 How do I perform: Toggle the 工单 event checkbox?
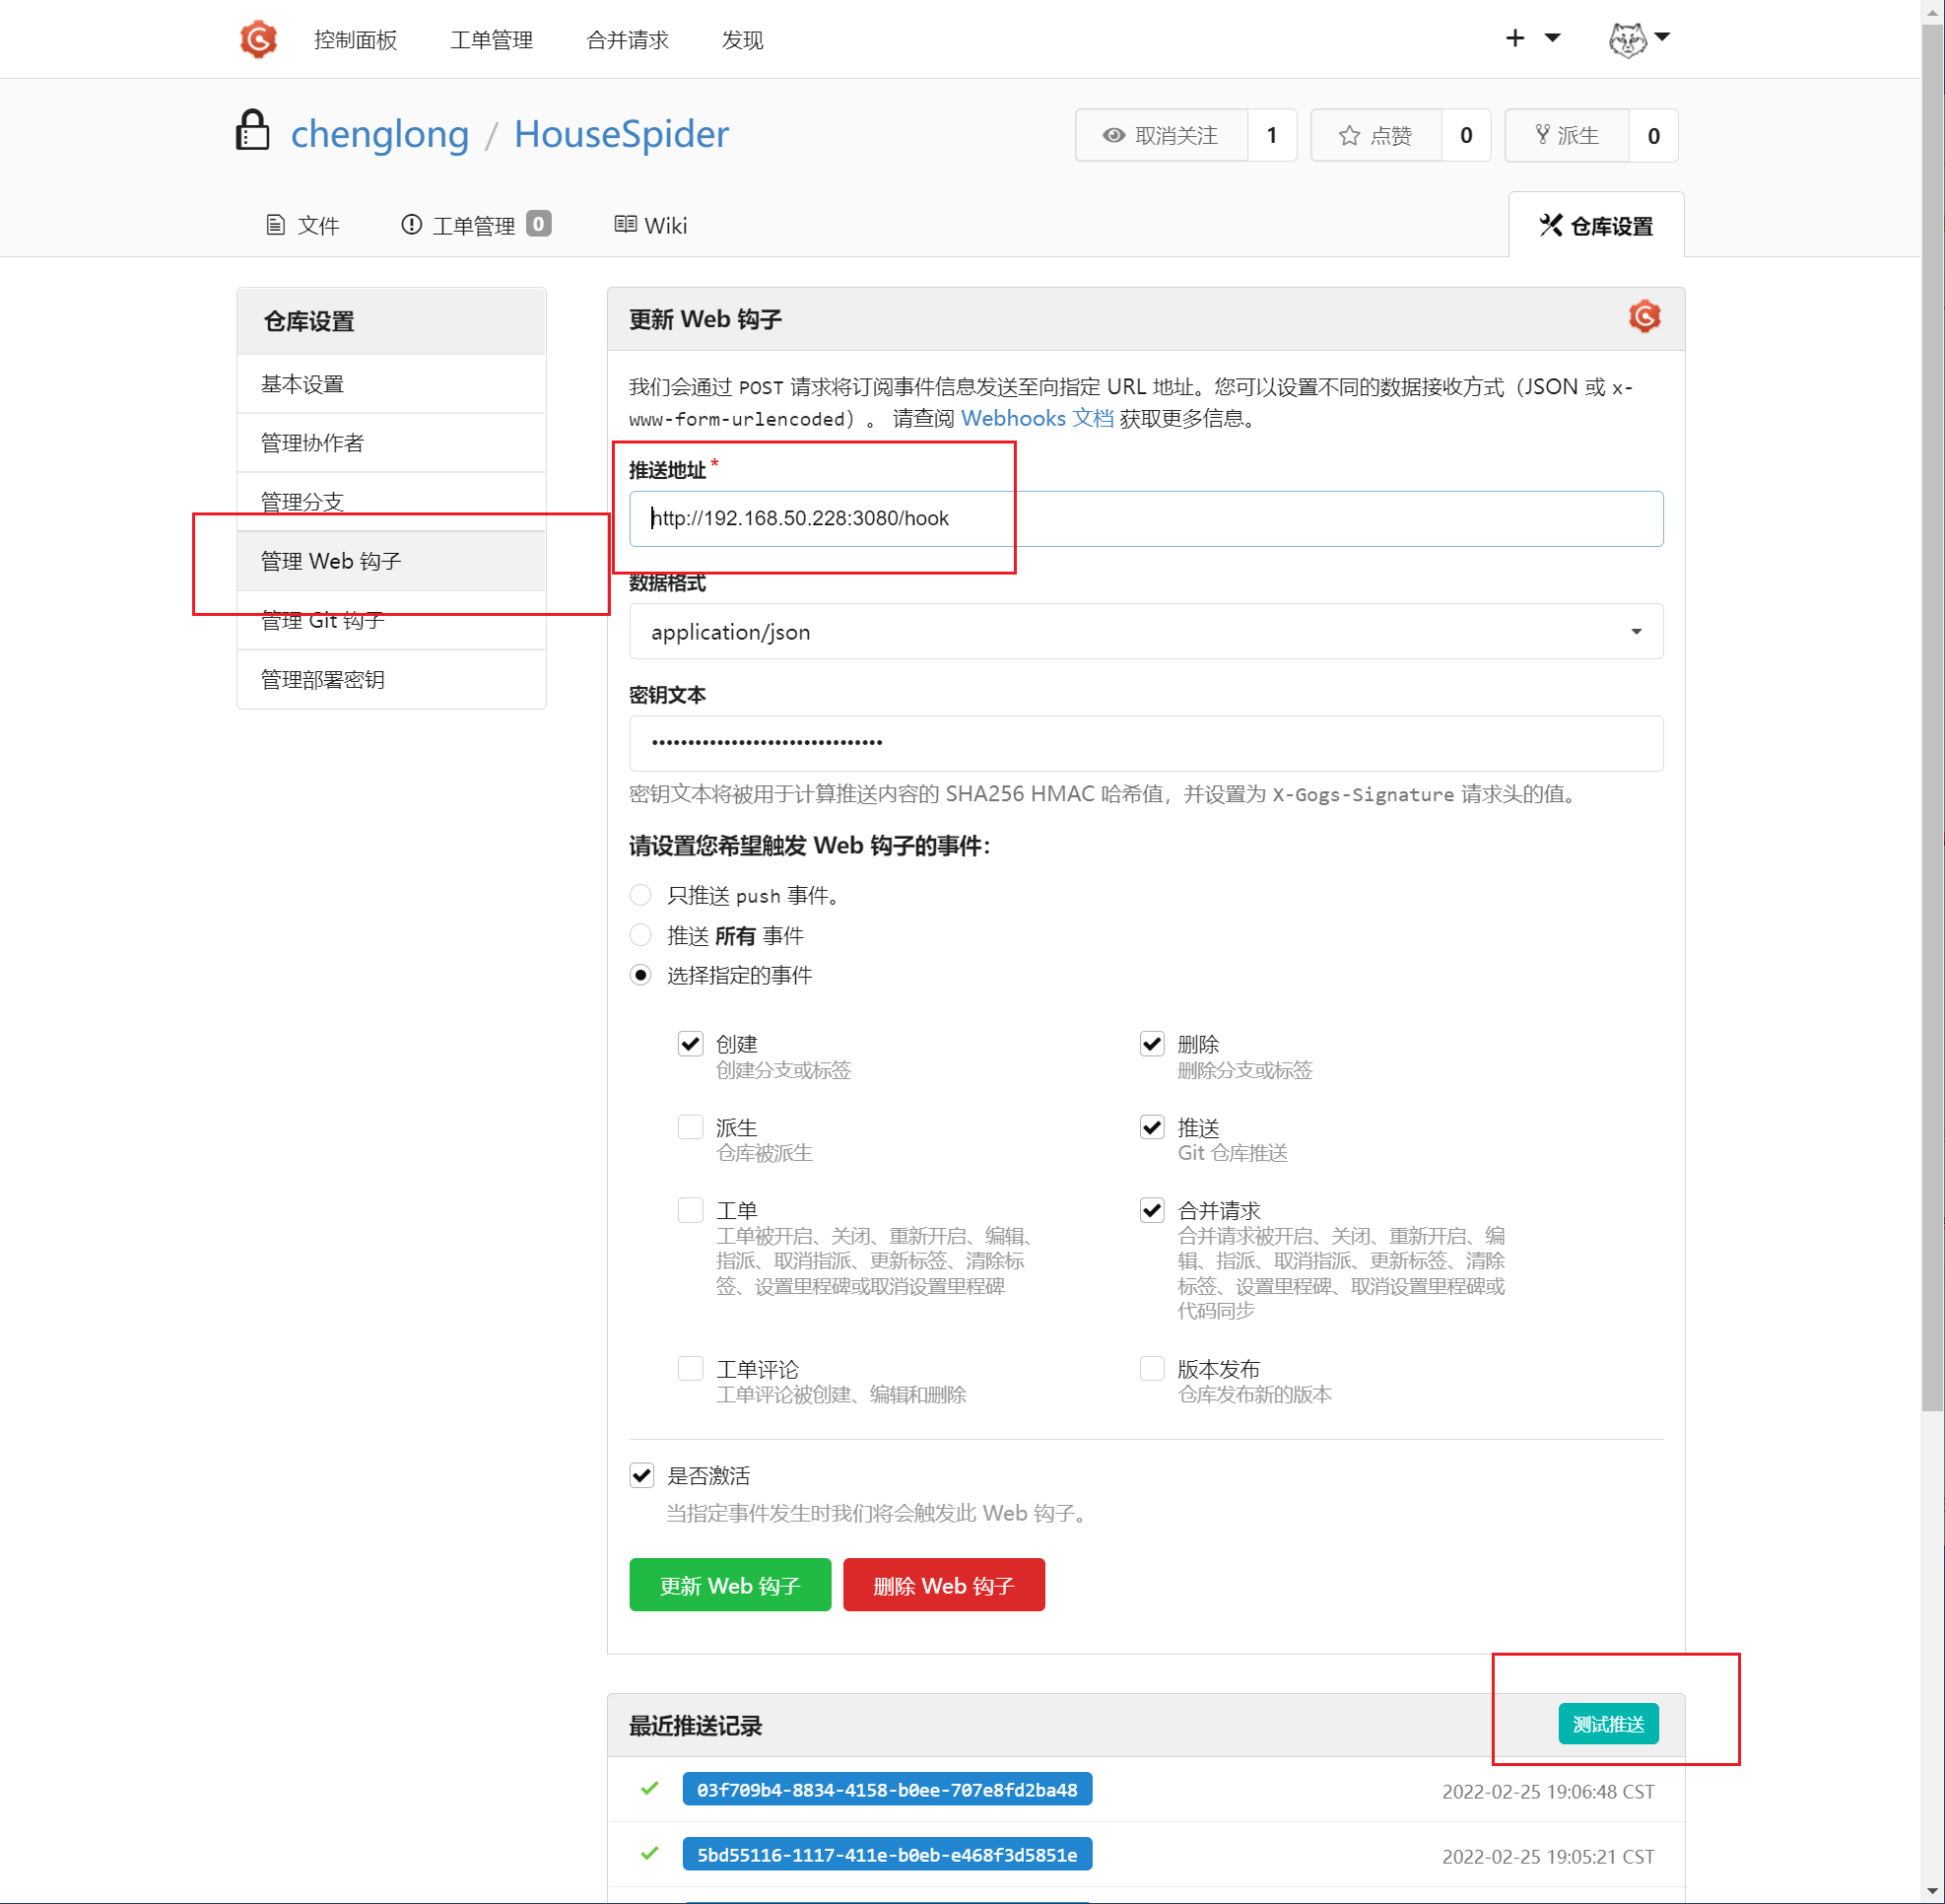click(691, 1210)
